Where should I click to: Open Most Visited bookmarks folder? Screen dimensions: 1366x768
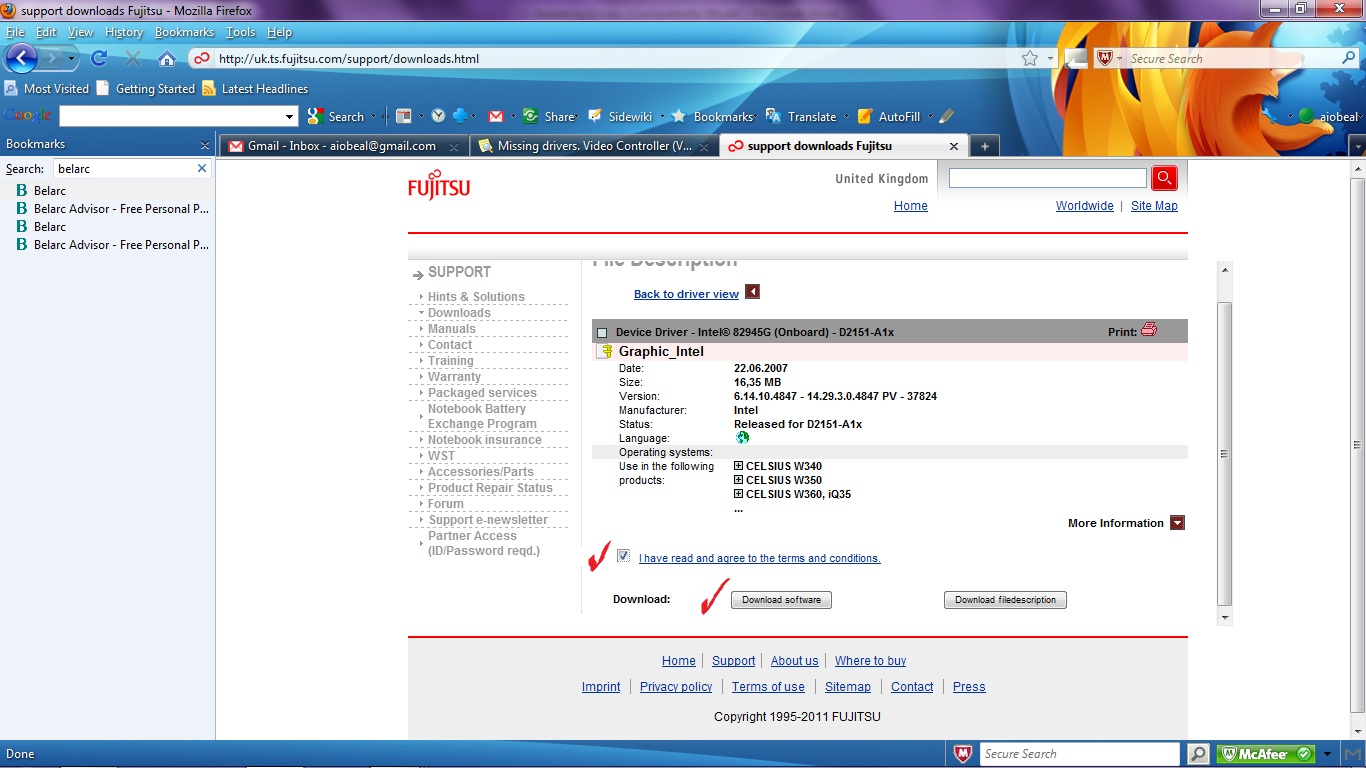[x=47, y=88]
